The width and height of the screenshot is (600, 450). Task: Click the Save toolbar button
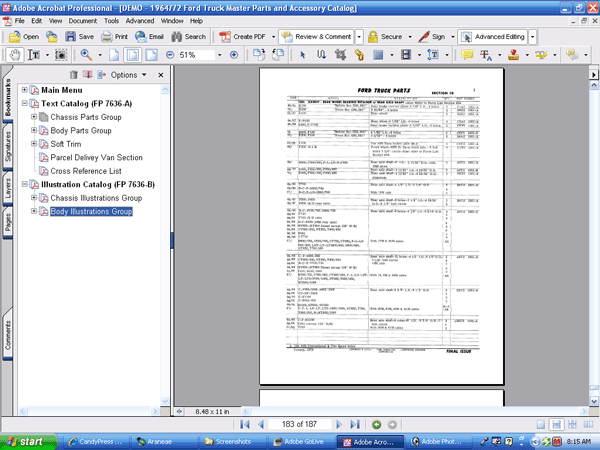80,37
